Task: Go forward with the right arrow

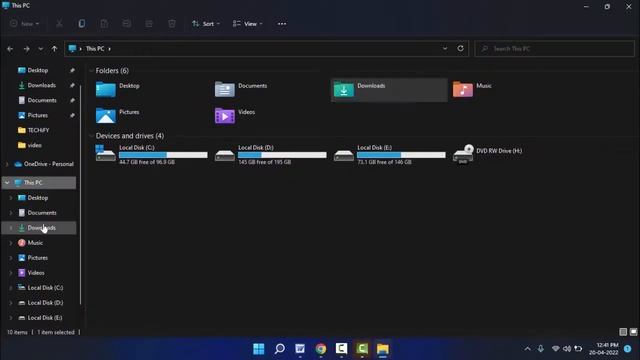Action: [27, 49]
